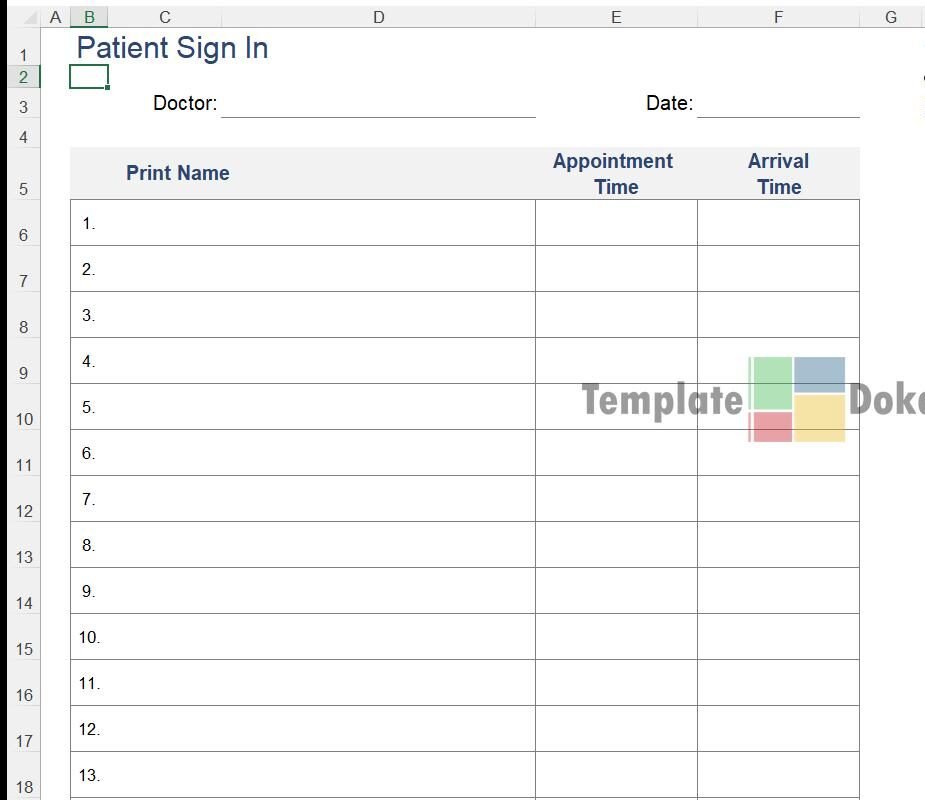Select row 5 header

(24, 189)
